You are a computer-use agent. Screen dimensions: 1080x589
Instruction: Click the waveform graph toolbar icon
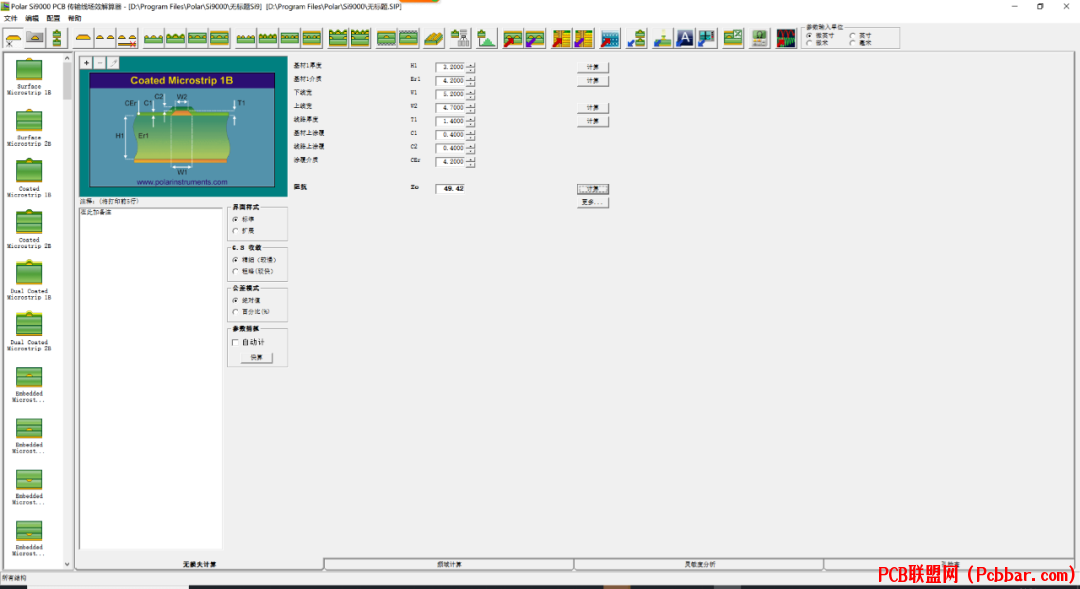coord(786,39)
